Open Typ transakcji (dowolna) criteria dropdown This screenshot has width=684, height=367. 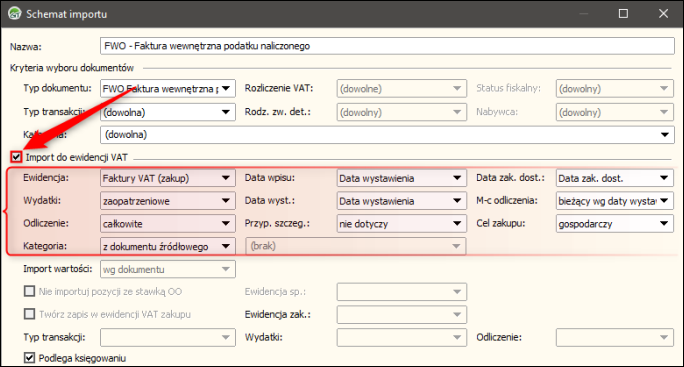(168, 112)
